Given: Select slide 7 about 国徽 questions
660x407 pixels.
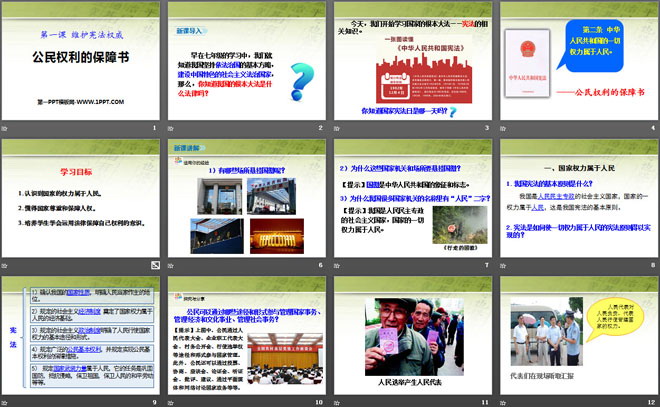Looking at the screenshot, I should [x=412, y=198].
